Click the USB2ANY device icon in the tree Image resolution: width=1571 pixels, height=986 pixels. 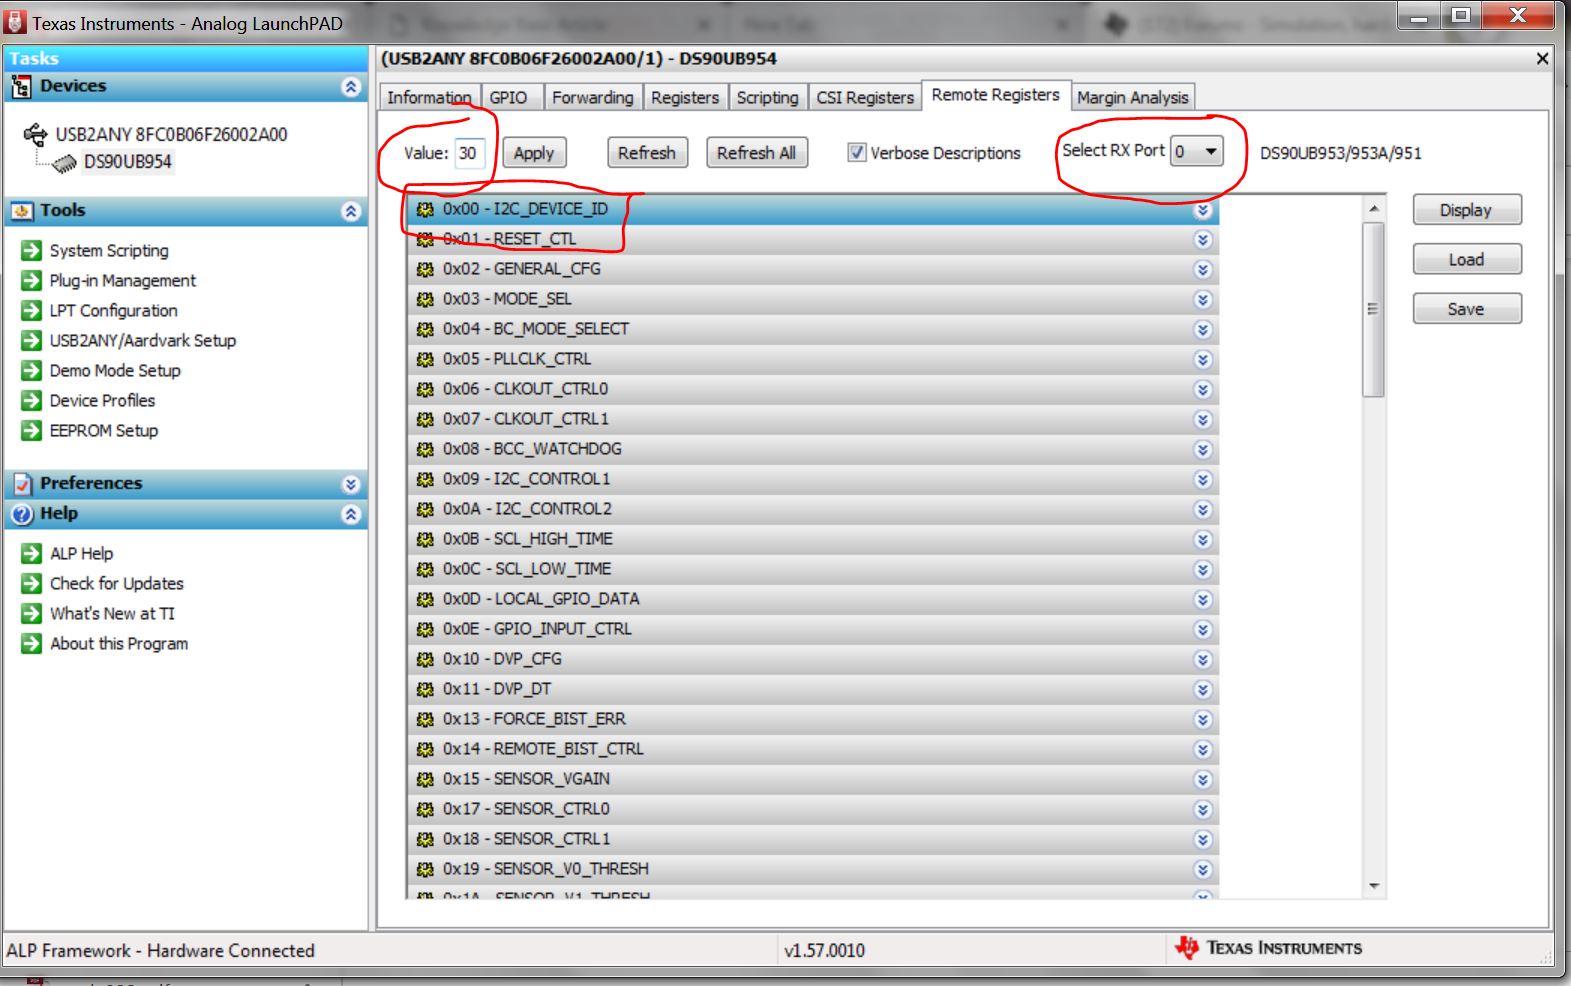pos(35,134)
